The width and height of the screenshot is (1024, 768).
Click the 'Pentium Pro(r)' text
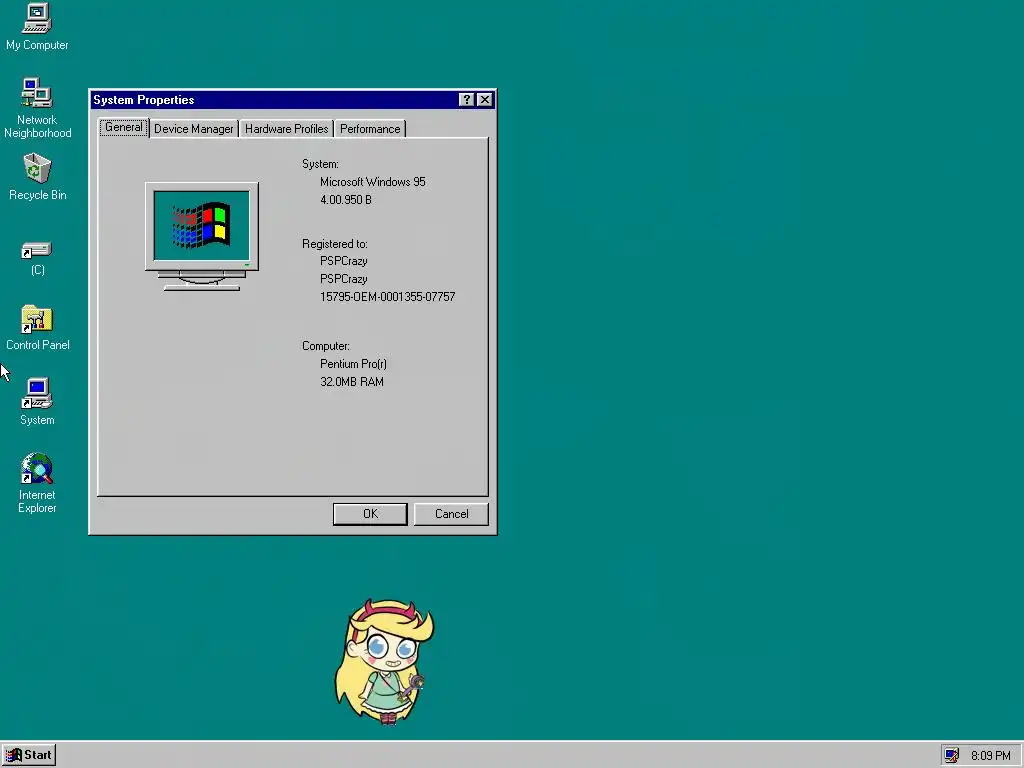pos(353,364)
